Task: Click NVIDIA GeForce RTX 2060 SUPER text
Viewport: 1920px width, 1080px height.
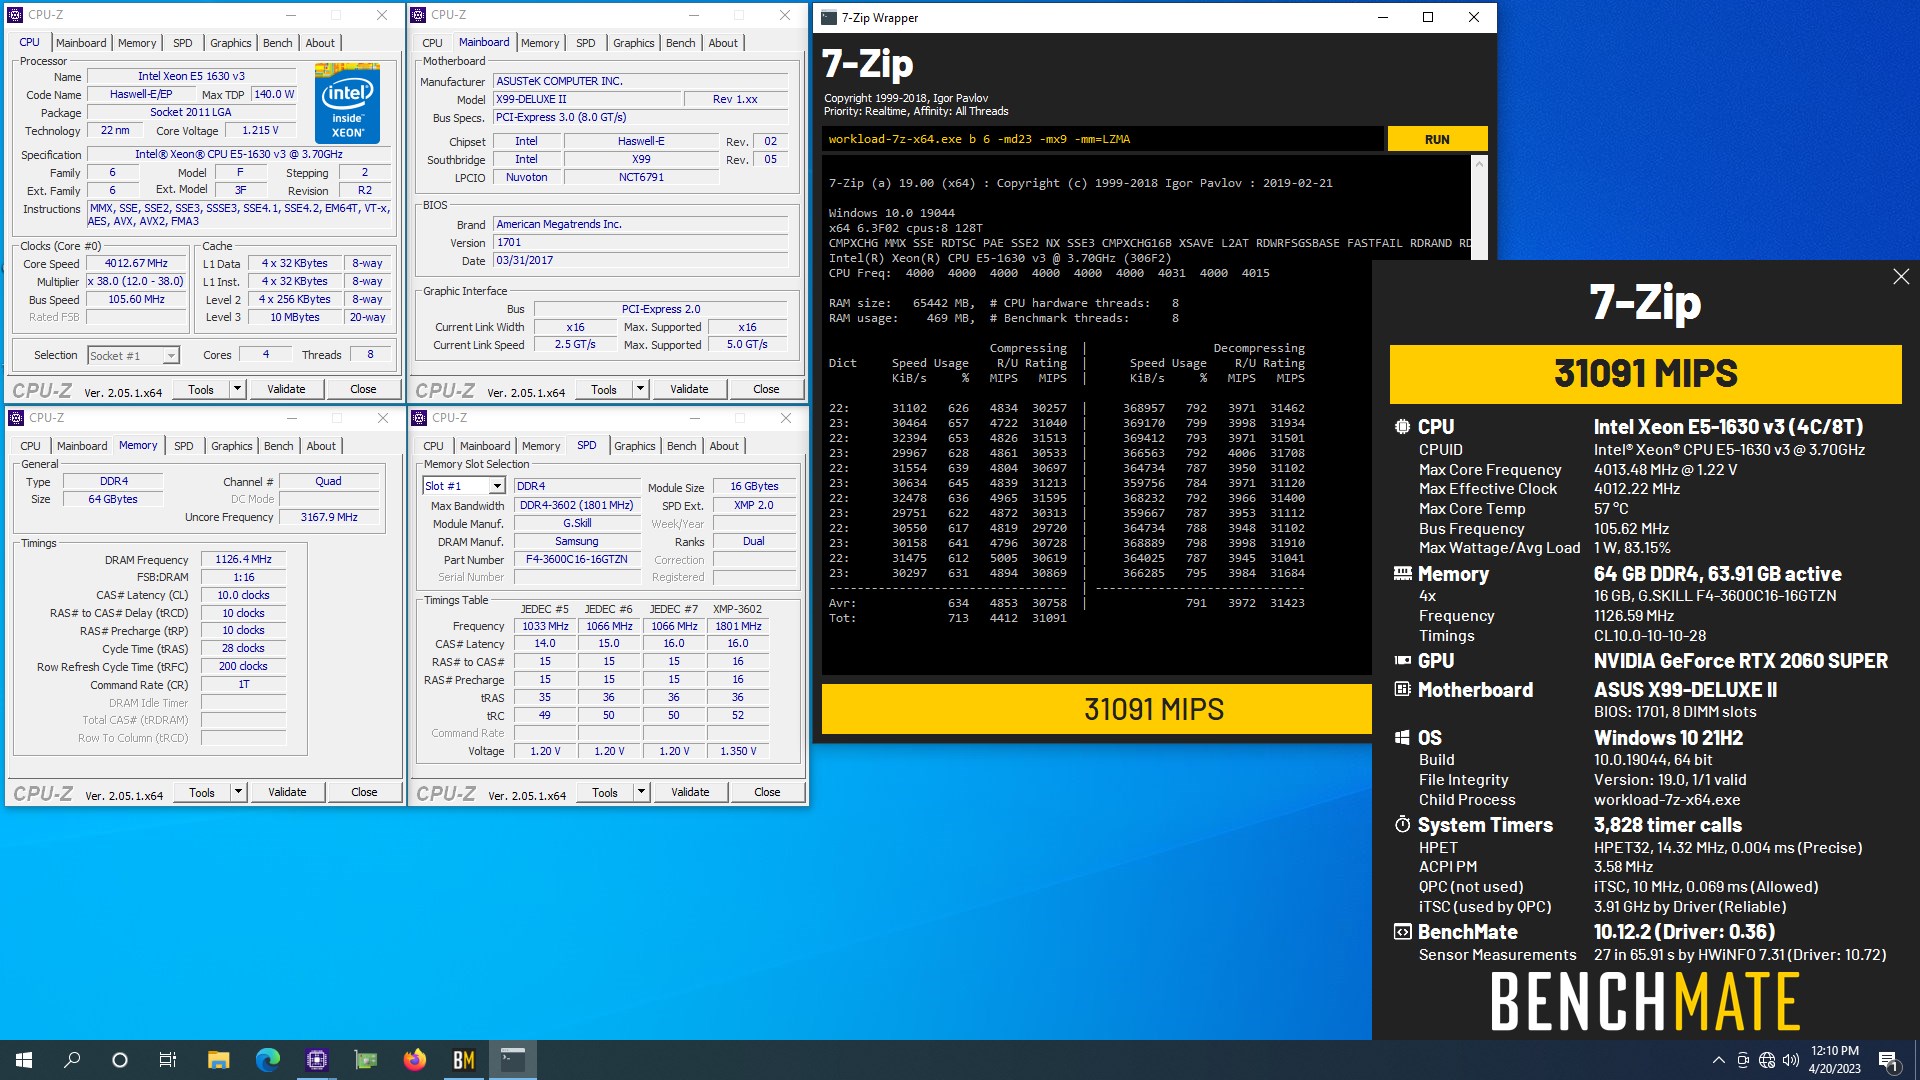Action: pos(1741,661)
